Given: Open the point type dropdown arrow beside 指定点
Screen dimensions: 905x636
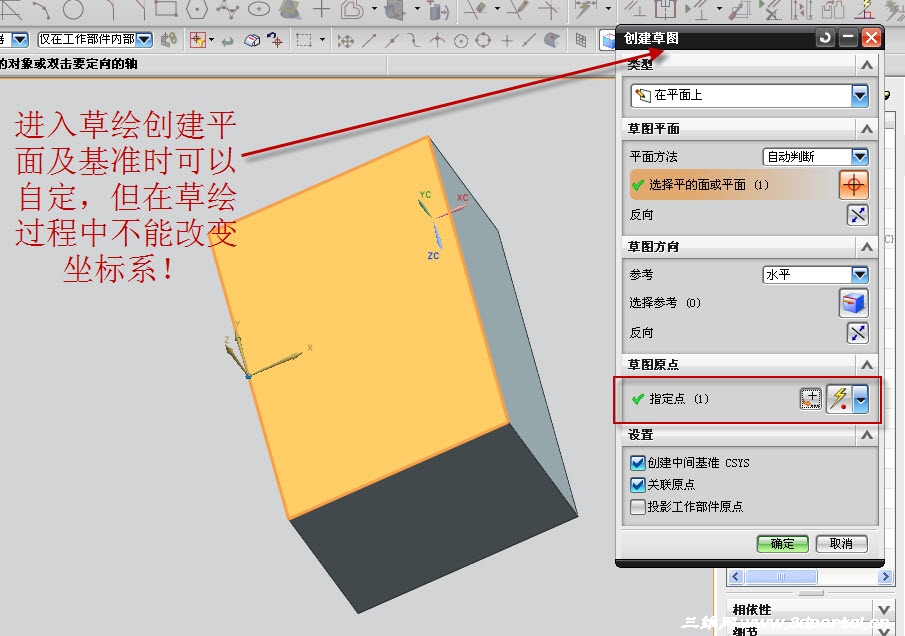Looking at the screenshot, I should [x=861, y=399].
